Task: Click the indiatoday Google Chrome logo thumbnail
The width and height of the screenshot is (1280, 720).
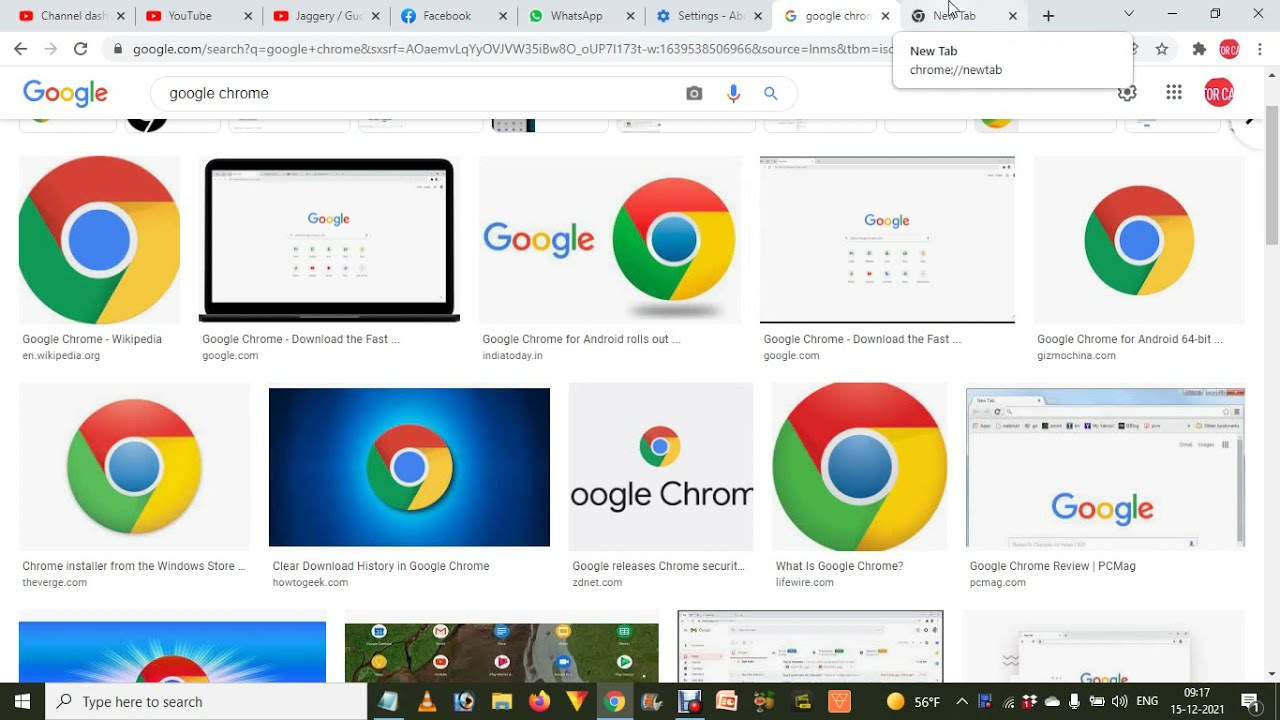Action: (x=610, y=240)
